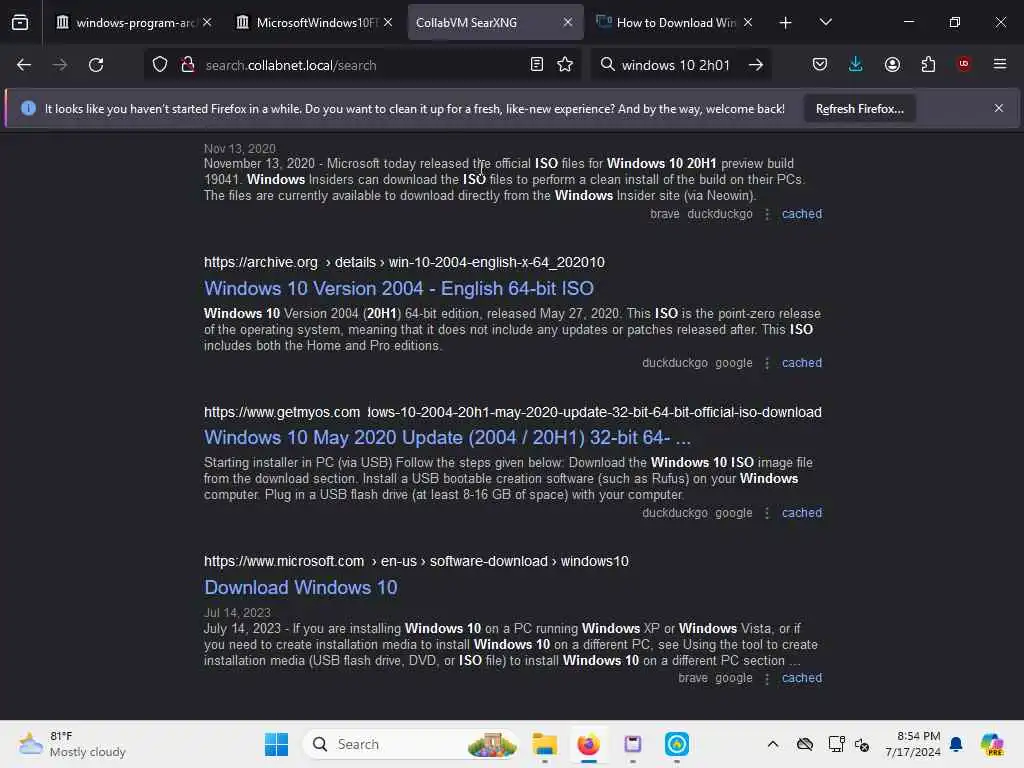
Task: Click the https://www.microsoft.com URL text
Action: [x=283, y=562]
